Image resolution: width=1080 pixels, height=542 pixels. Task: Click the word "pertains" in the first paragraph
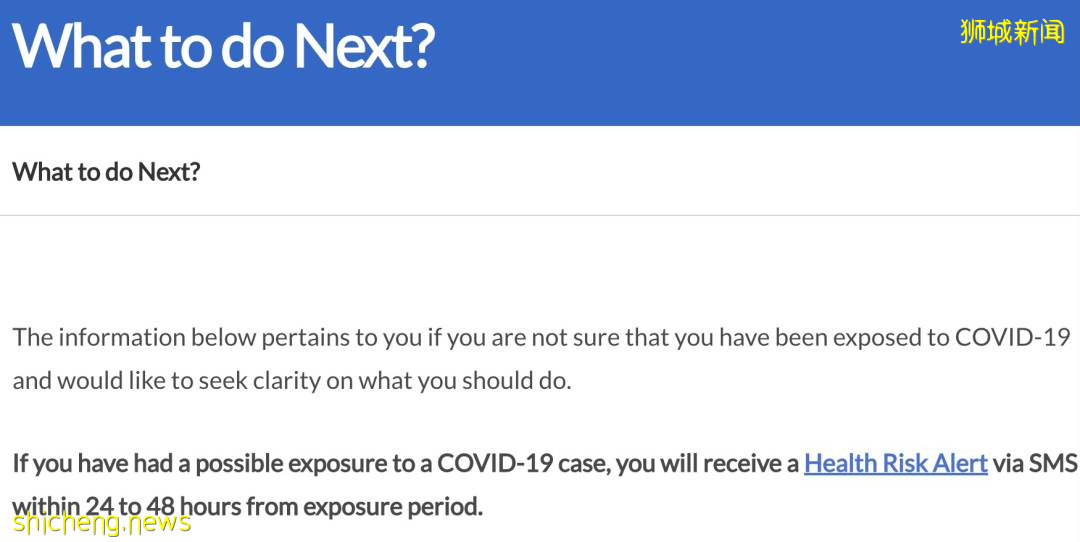302,337
